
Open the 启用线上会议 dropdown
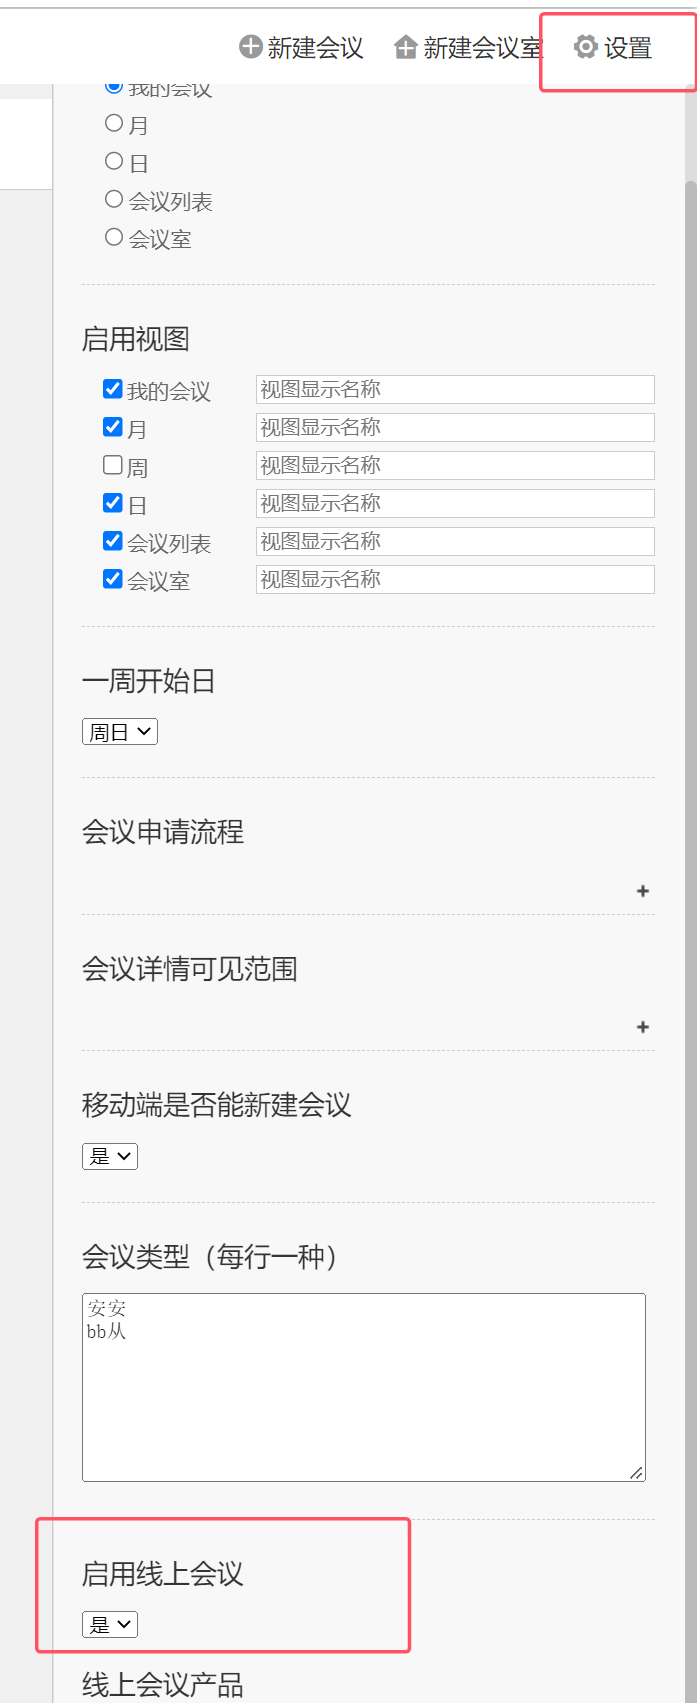[x=110, y=1625]
